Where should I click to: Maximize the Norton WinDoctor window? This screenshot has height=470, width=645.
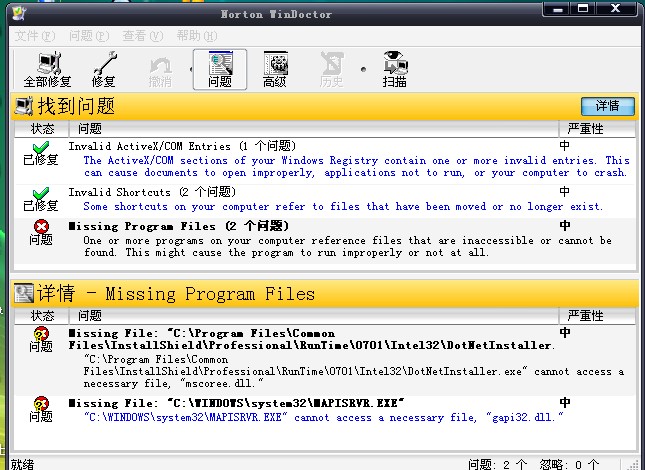pos(583,9)
